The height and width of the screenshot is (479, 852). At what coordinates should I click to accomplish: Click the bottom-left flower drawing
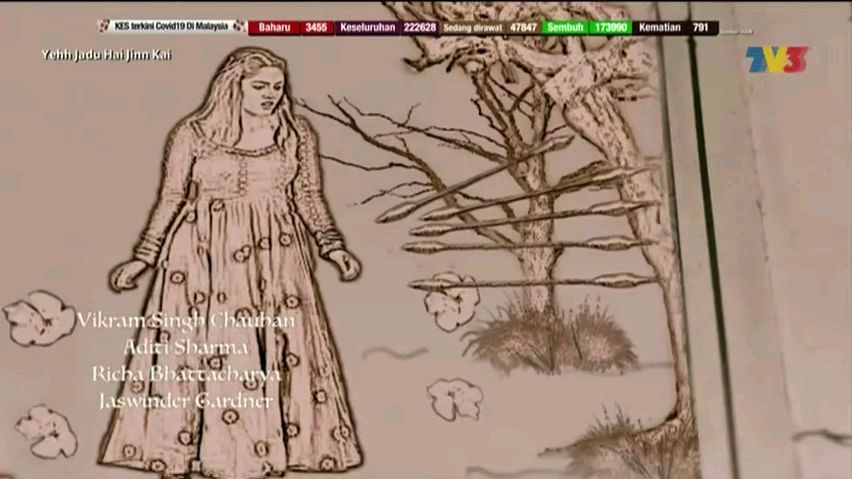coord(46,429)
